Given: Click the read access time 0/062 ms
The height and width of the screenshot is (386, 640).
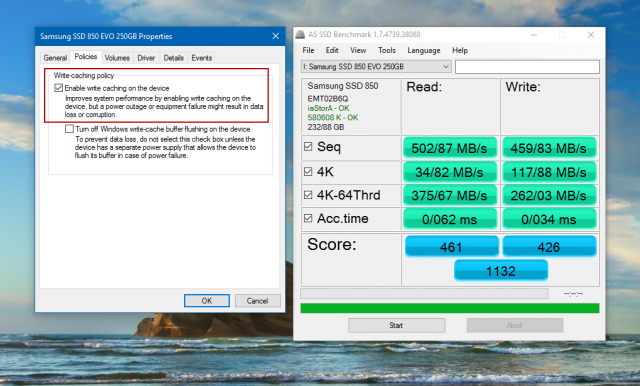Looking at the screenshot, I should [x=449, y=219].
